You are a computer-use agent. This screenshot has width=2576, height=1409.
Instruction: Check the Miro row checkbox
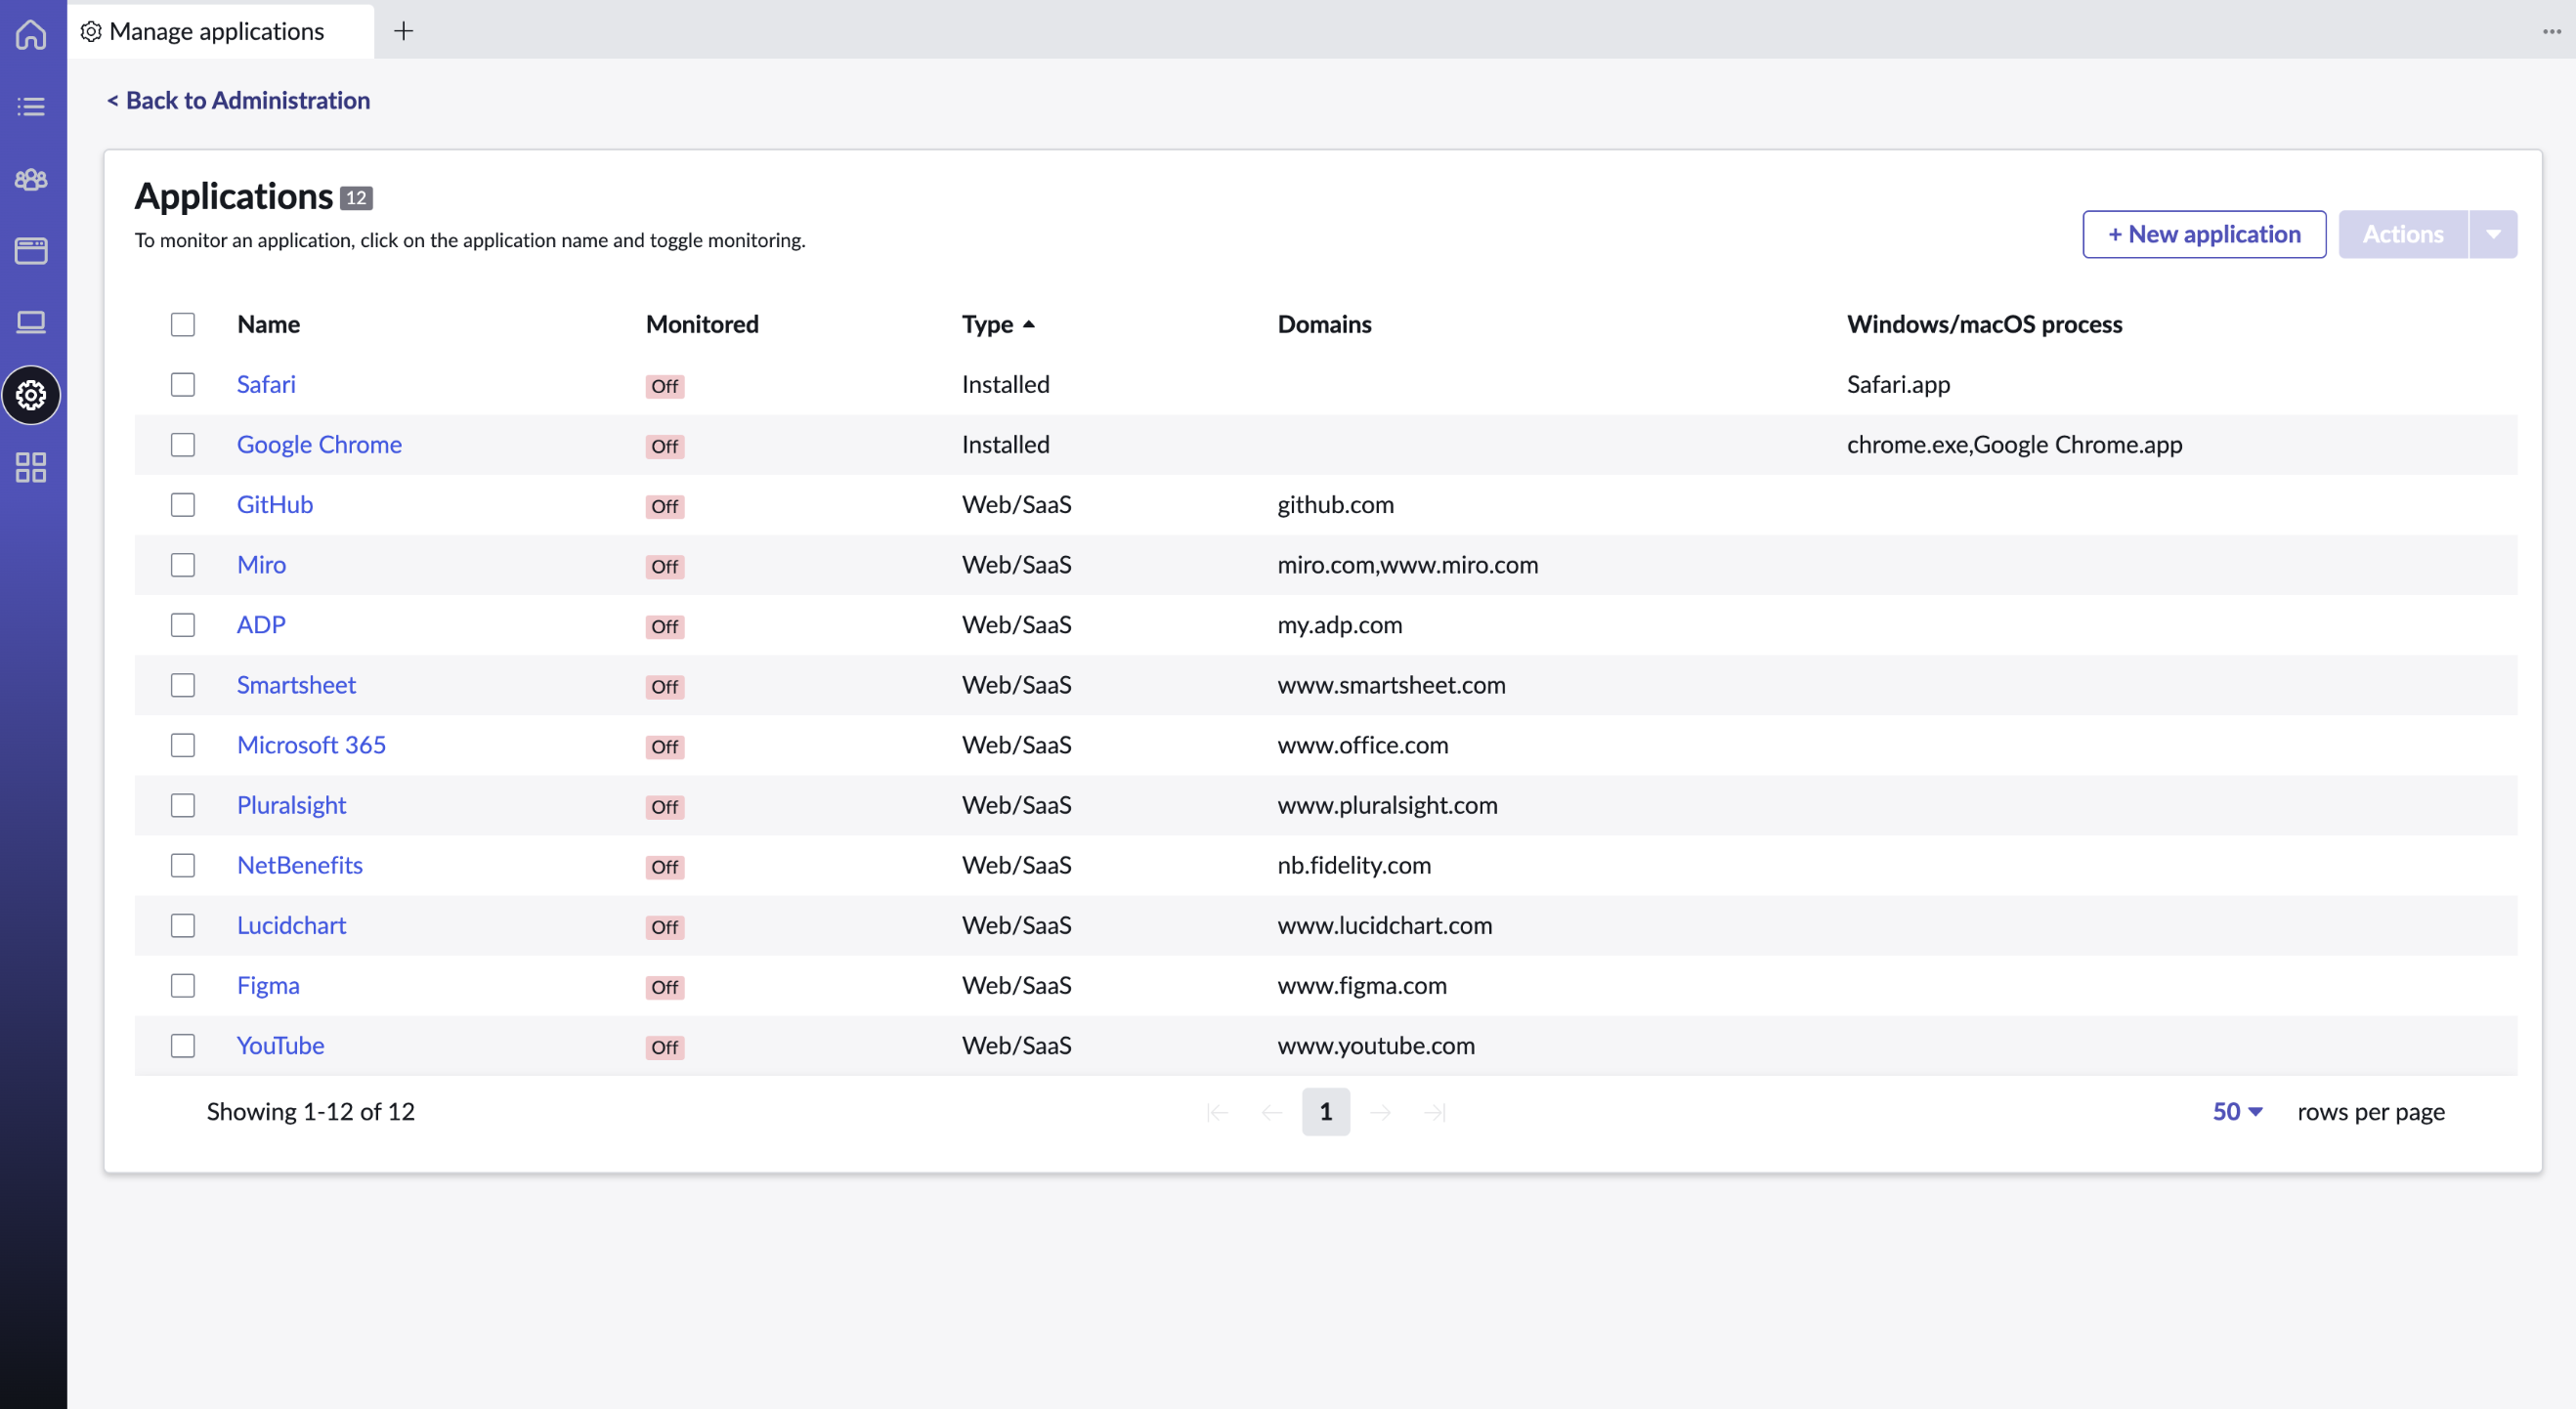tap(183, 565)
